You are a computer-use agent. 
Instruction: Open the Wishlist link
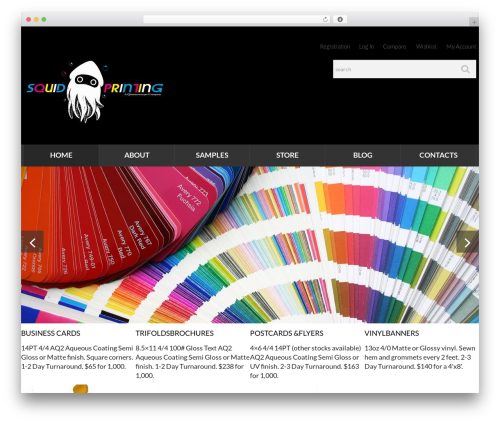coord(426,47)
